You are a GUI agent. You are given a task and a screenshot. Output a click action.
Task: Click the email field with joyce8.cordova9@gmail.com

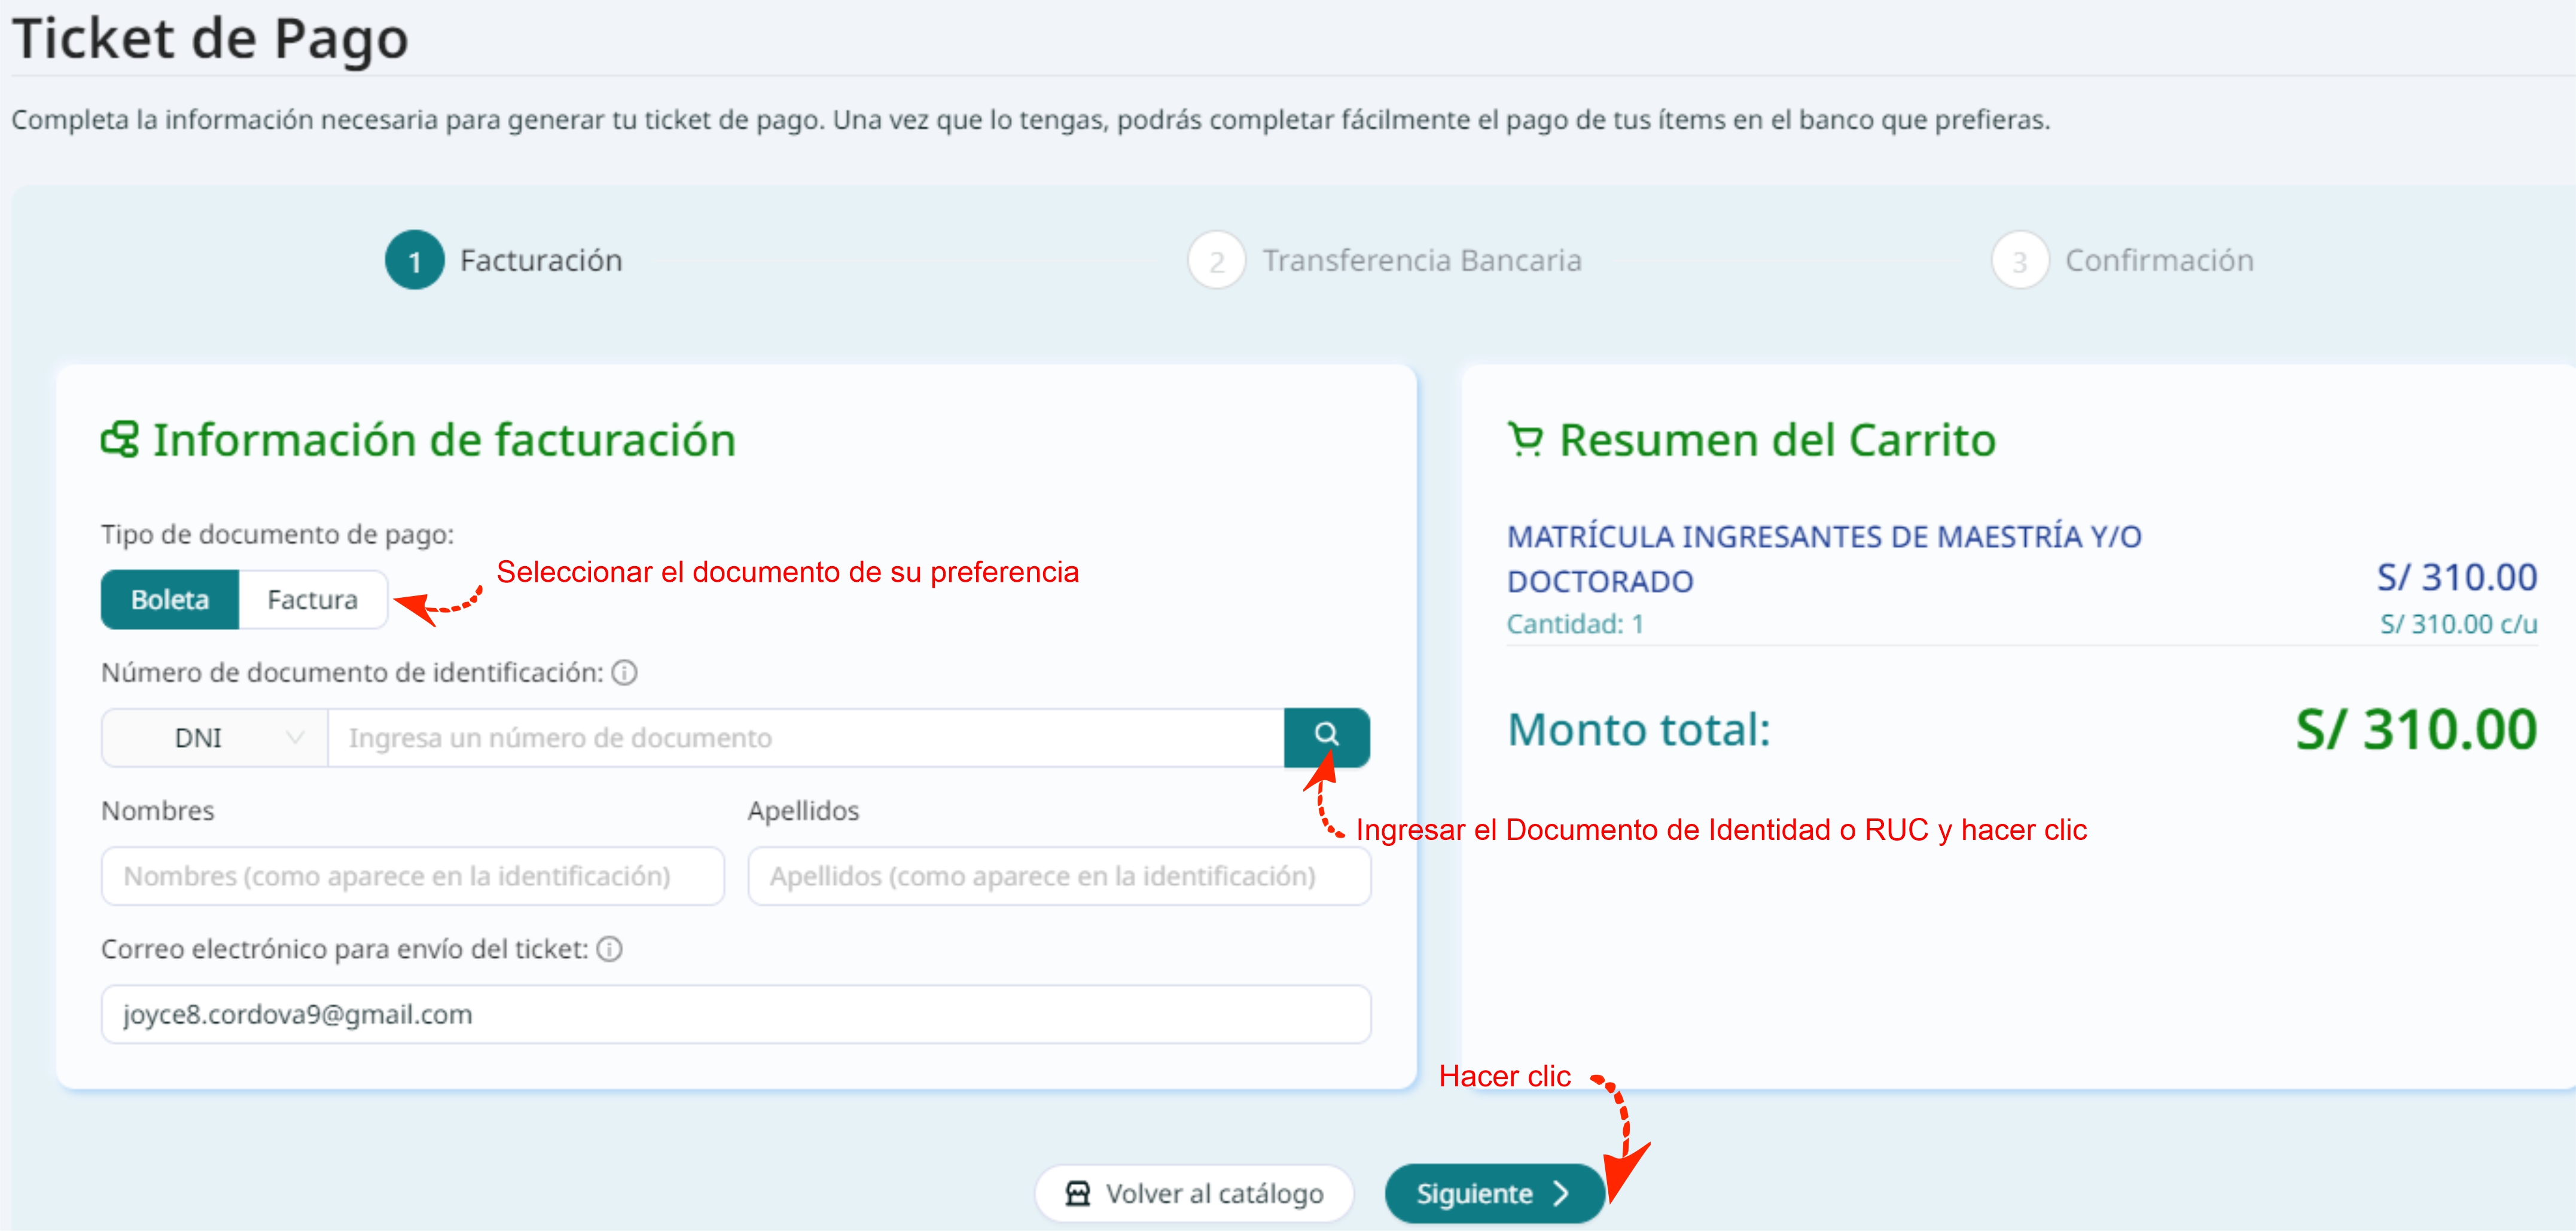(736, 1014)
